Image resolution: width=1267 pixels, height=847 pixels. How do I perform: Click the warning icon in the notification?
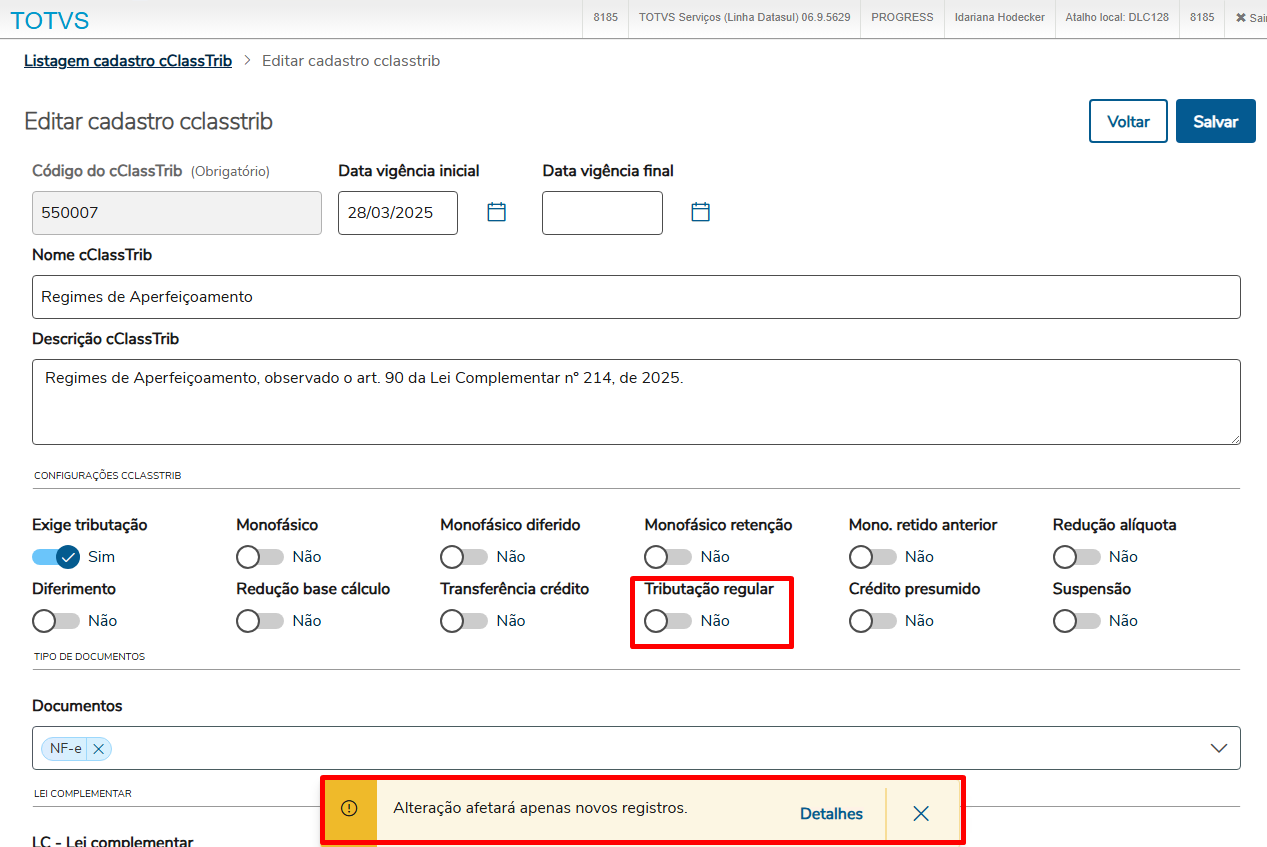click(x=349, y=809)
